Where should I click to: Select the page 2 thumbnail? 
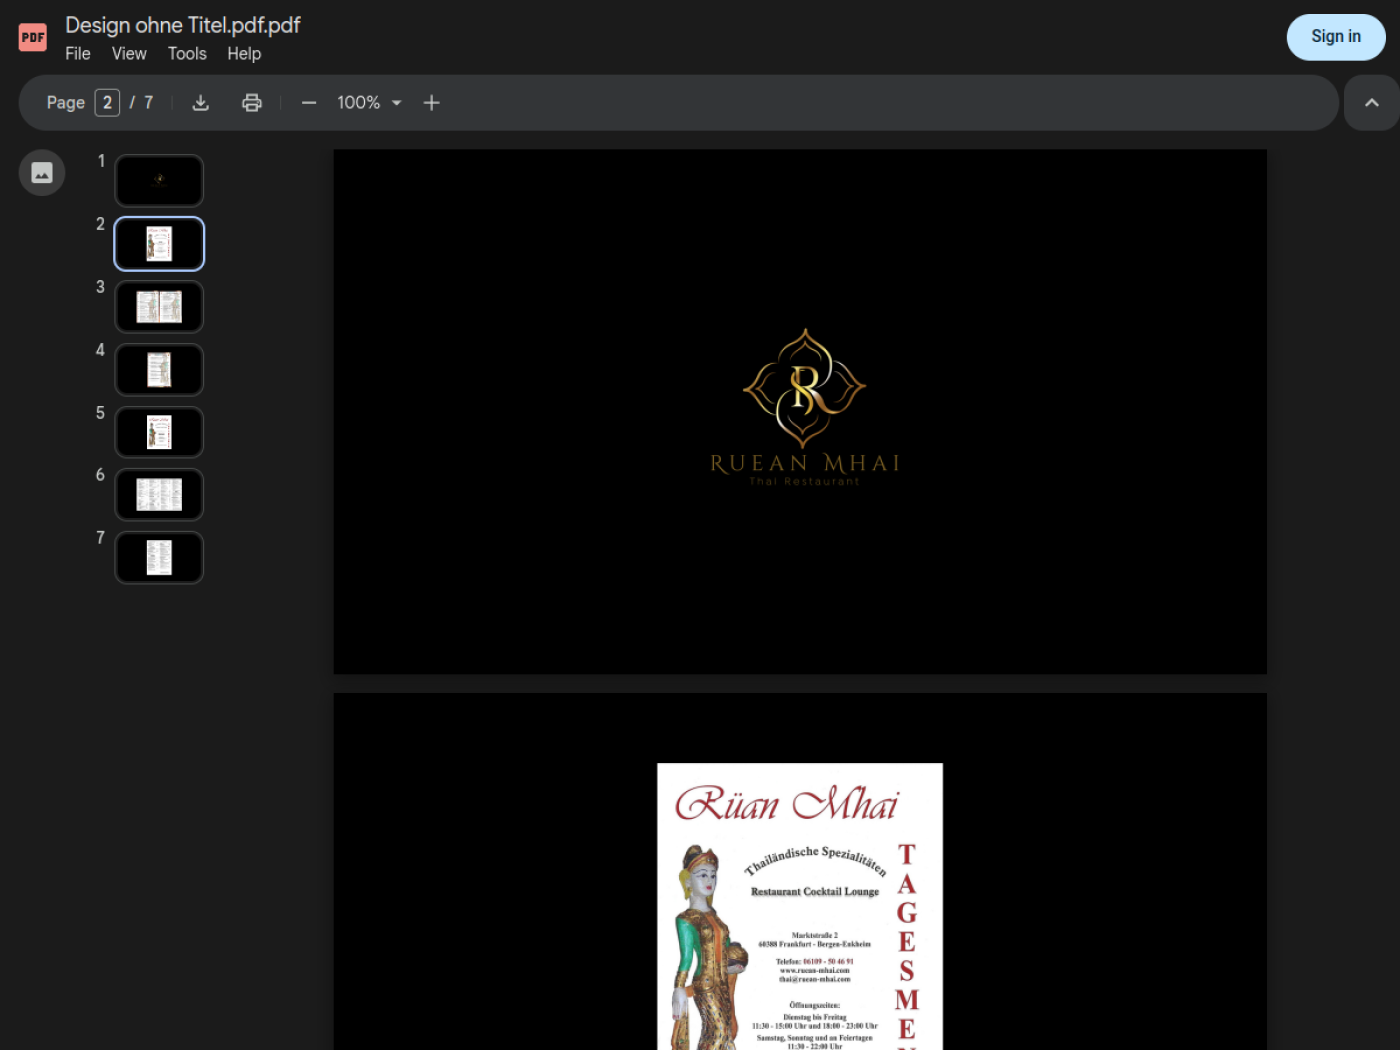[x=159, y=244]
